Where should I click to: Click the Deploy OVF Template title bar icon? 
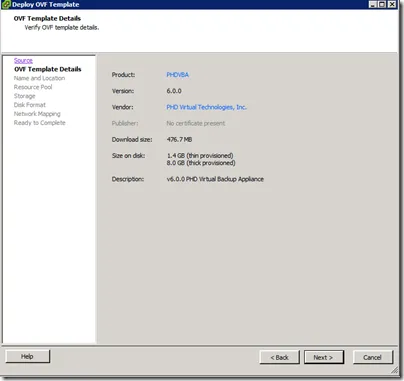click(x=6, y=4)
